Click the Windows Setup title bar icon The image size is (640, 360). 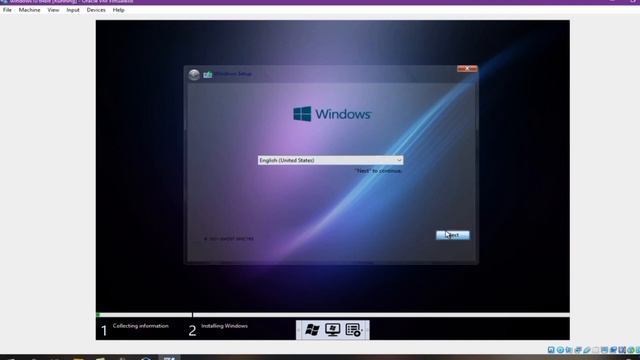[x=208, y=74]
